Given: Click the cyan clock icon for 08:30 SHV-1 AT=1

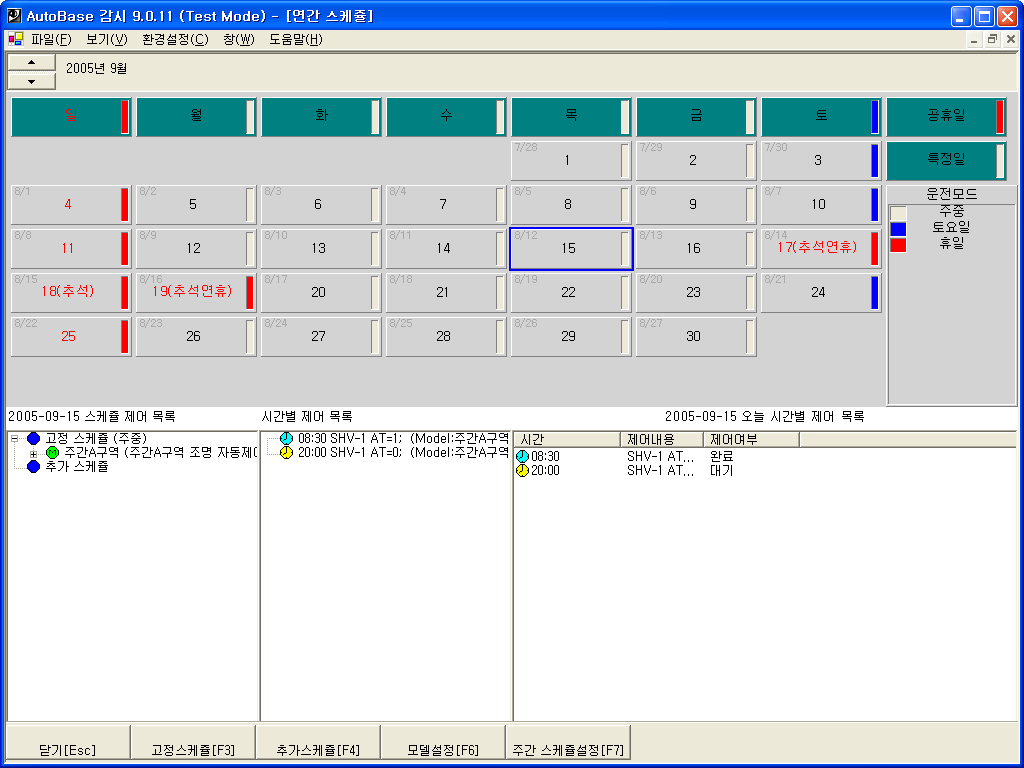Looking at the screenshot, I should 287,439.
